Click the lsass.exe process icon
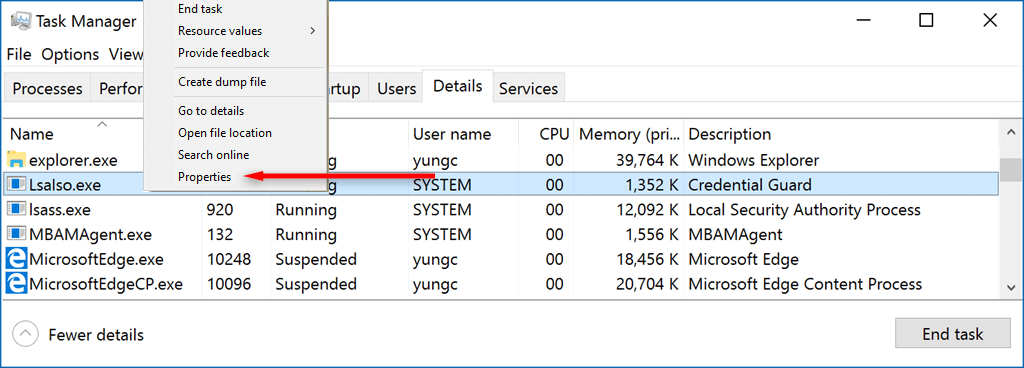 (x=16, y=209)
